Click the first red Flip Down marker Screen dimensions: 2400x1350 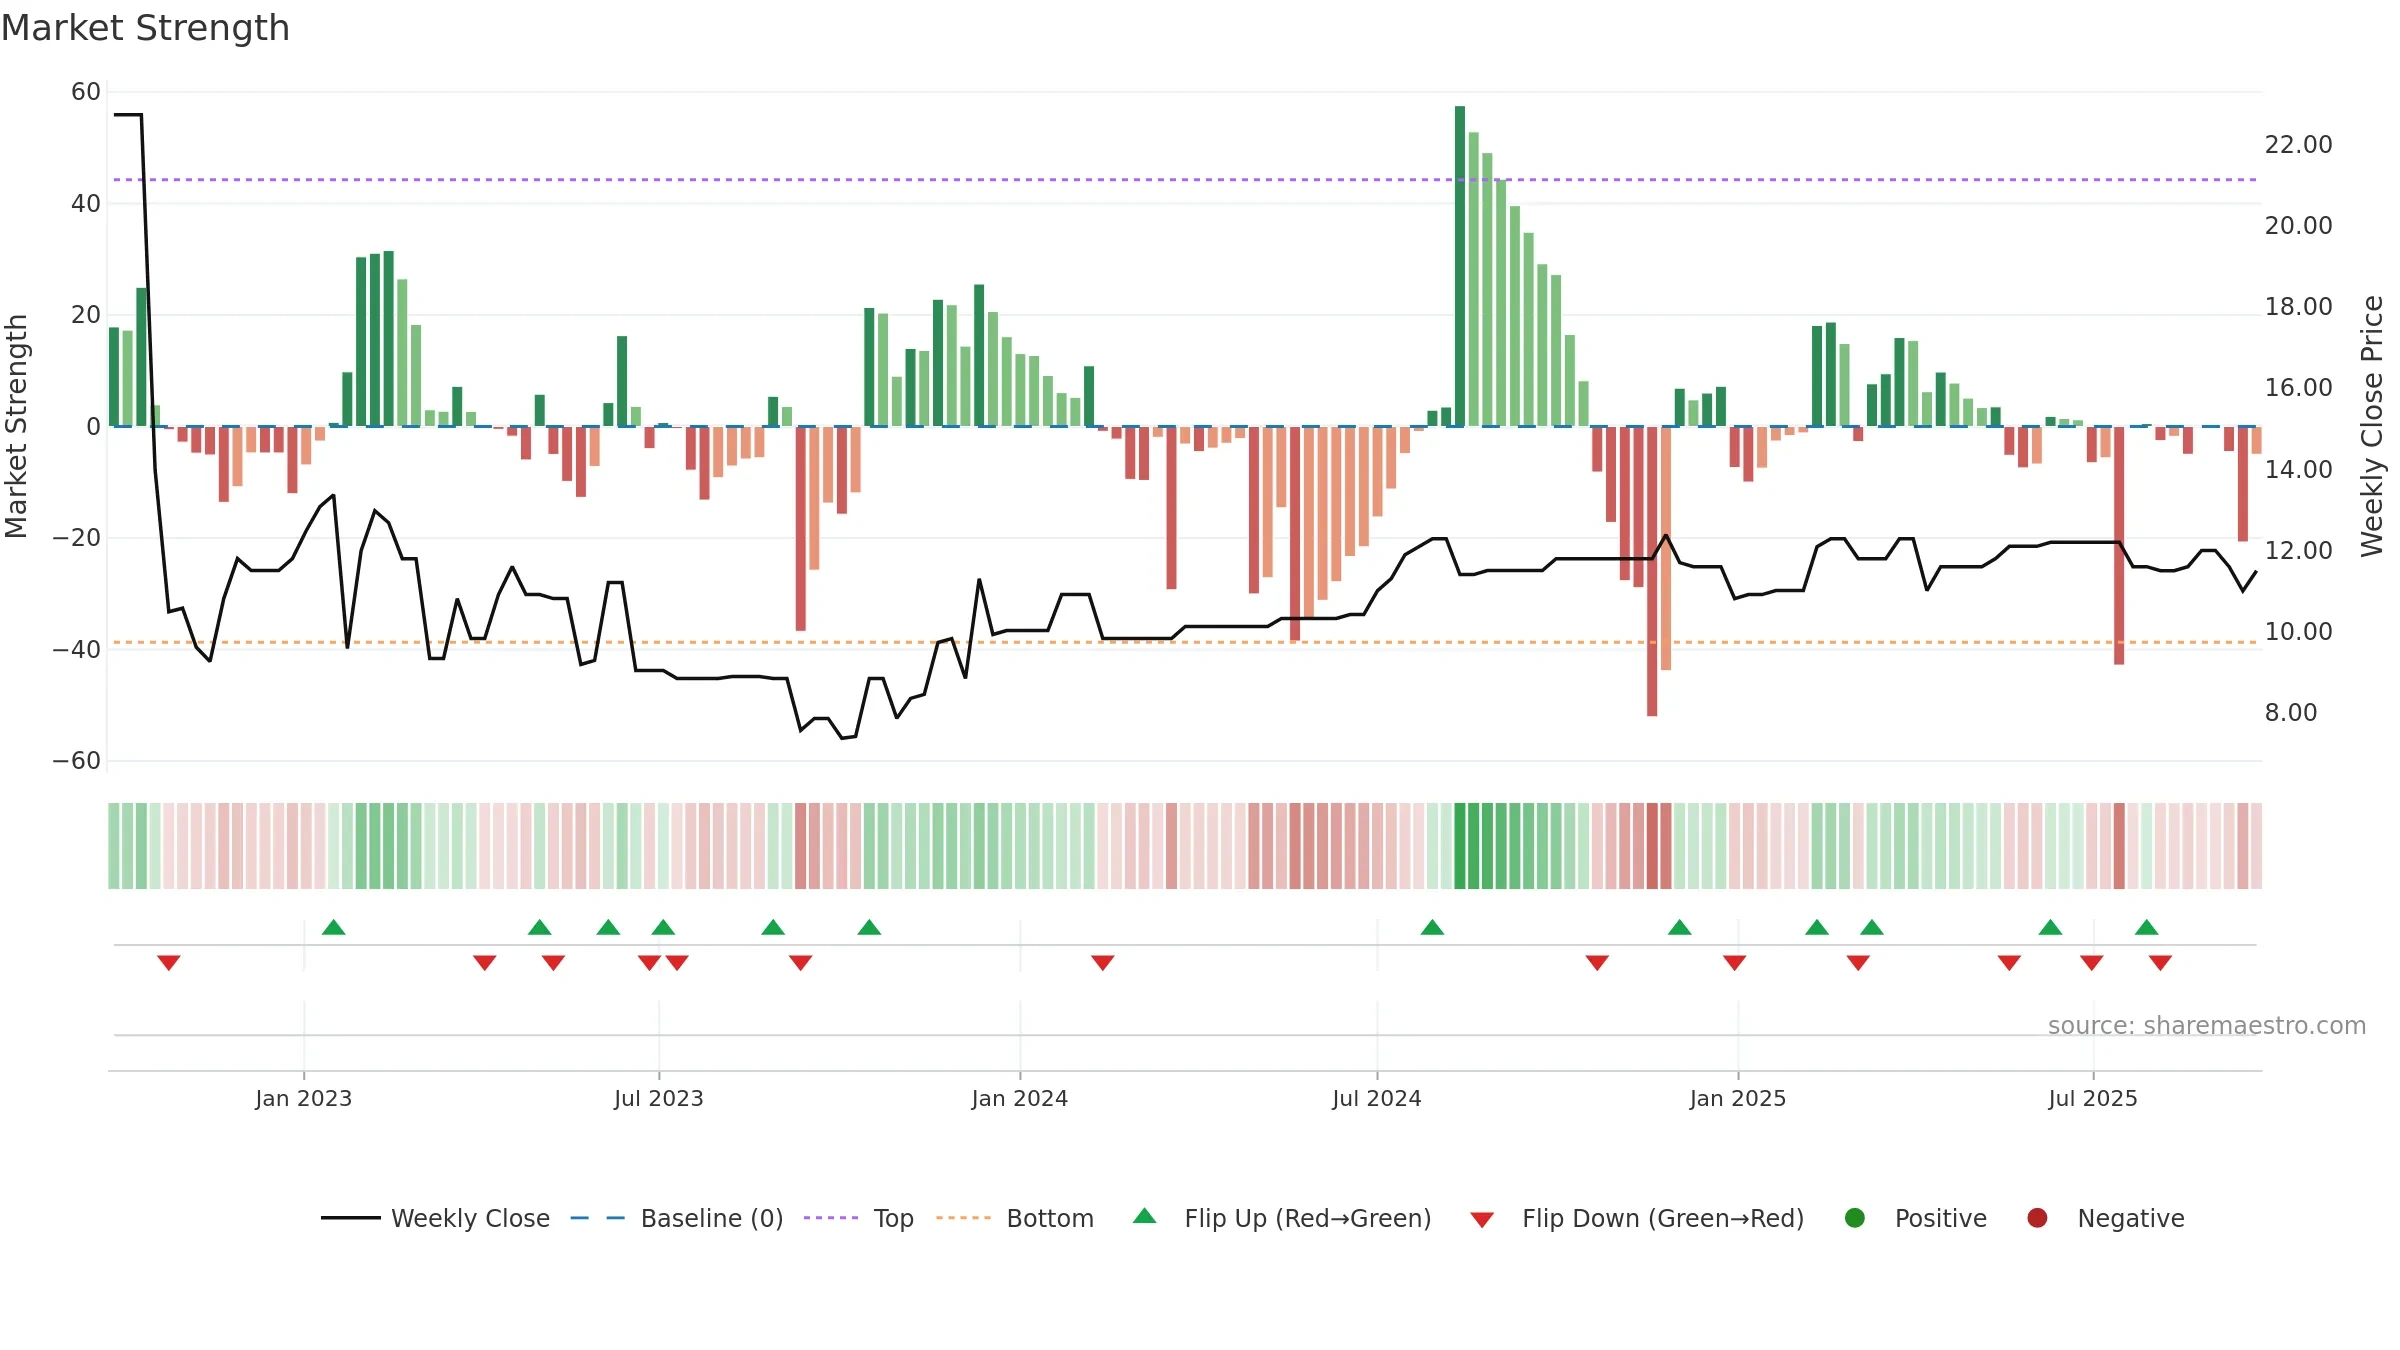[169, 963]
